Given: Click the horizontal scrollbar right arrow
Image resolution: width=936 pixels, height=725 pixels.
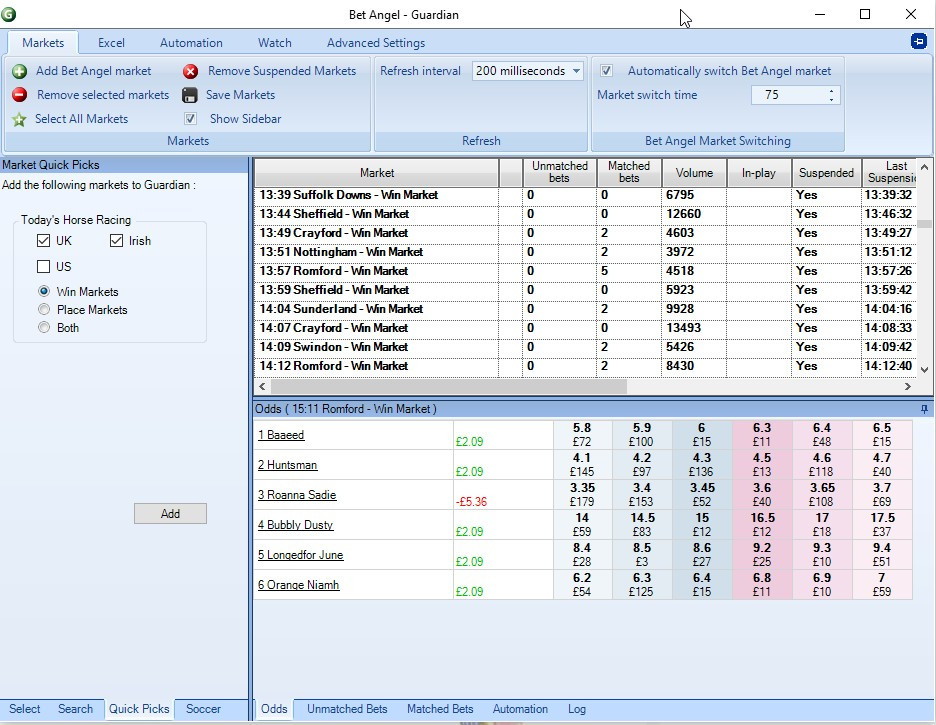Looking at the screenshot, I should tap(907, 387).
